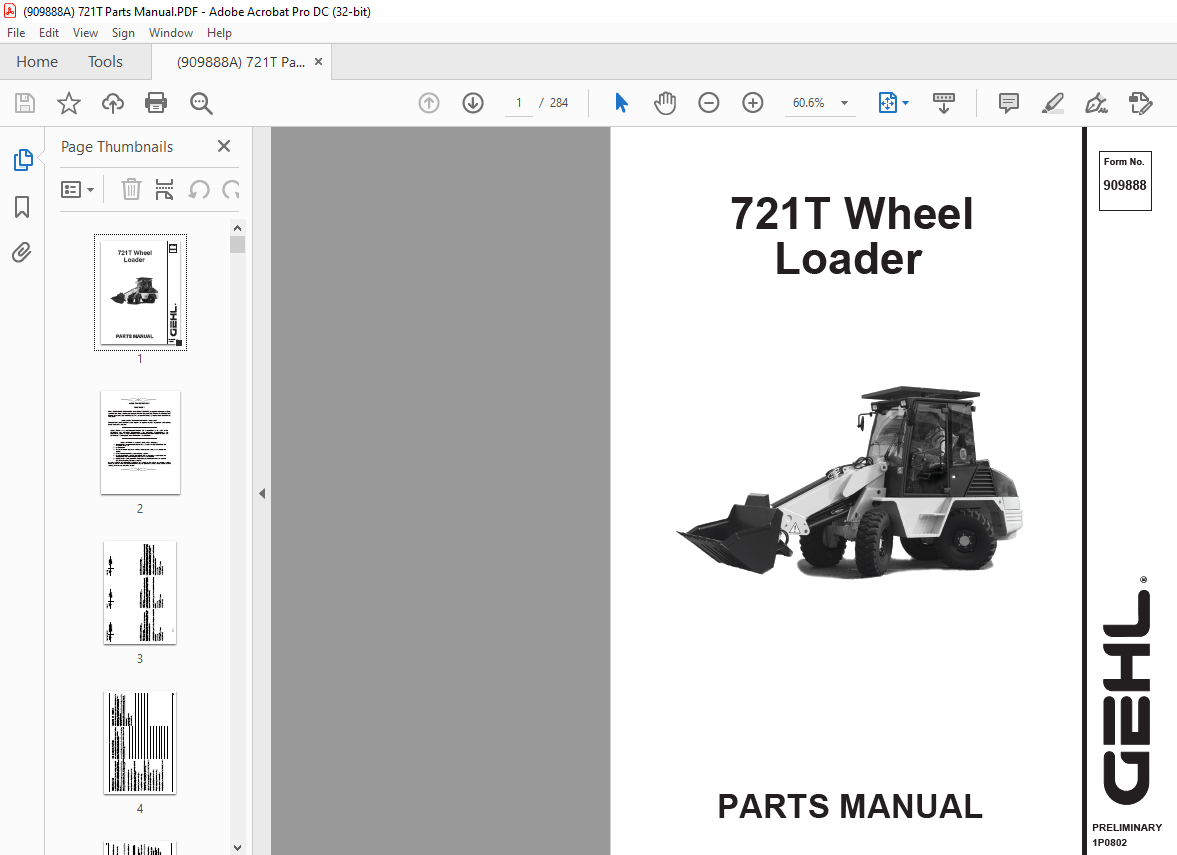Select the arrow selection tool

621,103
